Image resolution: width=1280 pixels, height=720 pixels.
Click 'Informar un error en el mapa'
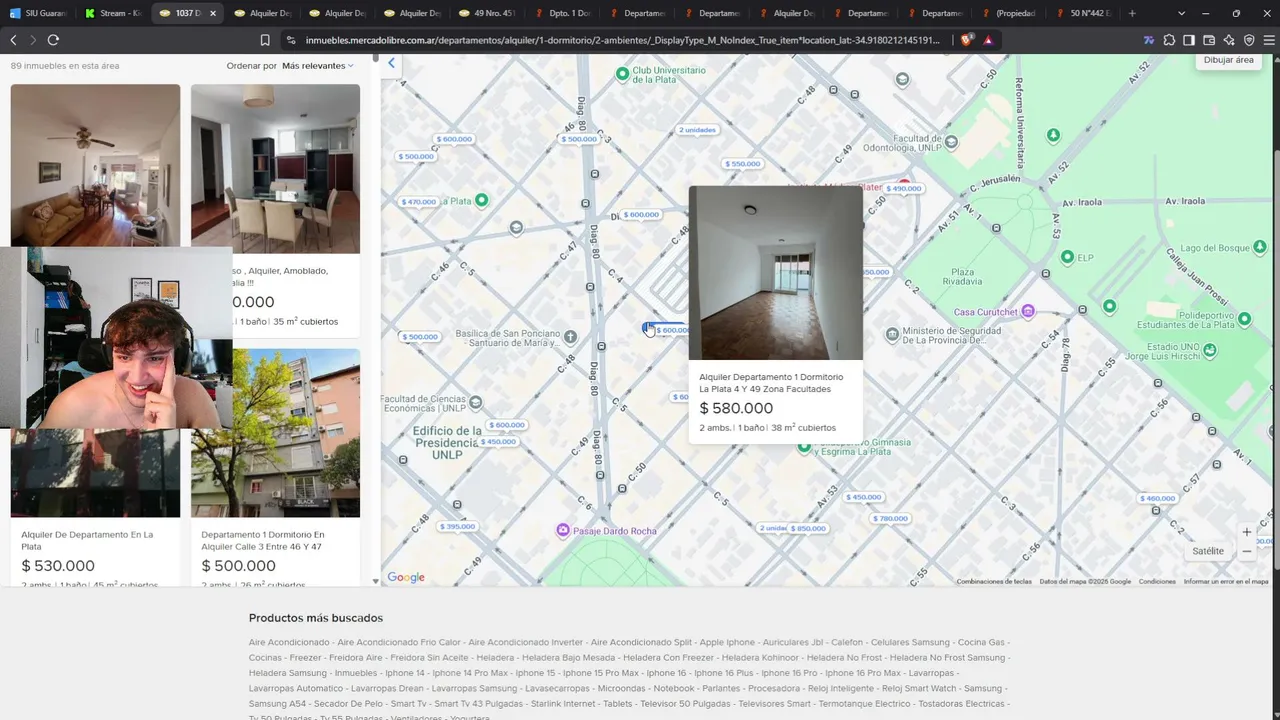1226,581
